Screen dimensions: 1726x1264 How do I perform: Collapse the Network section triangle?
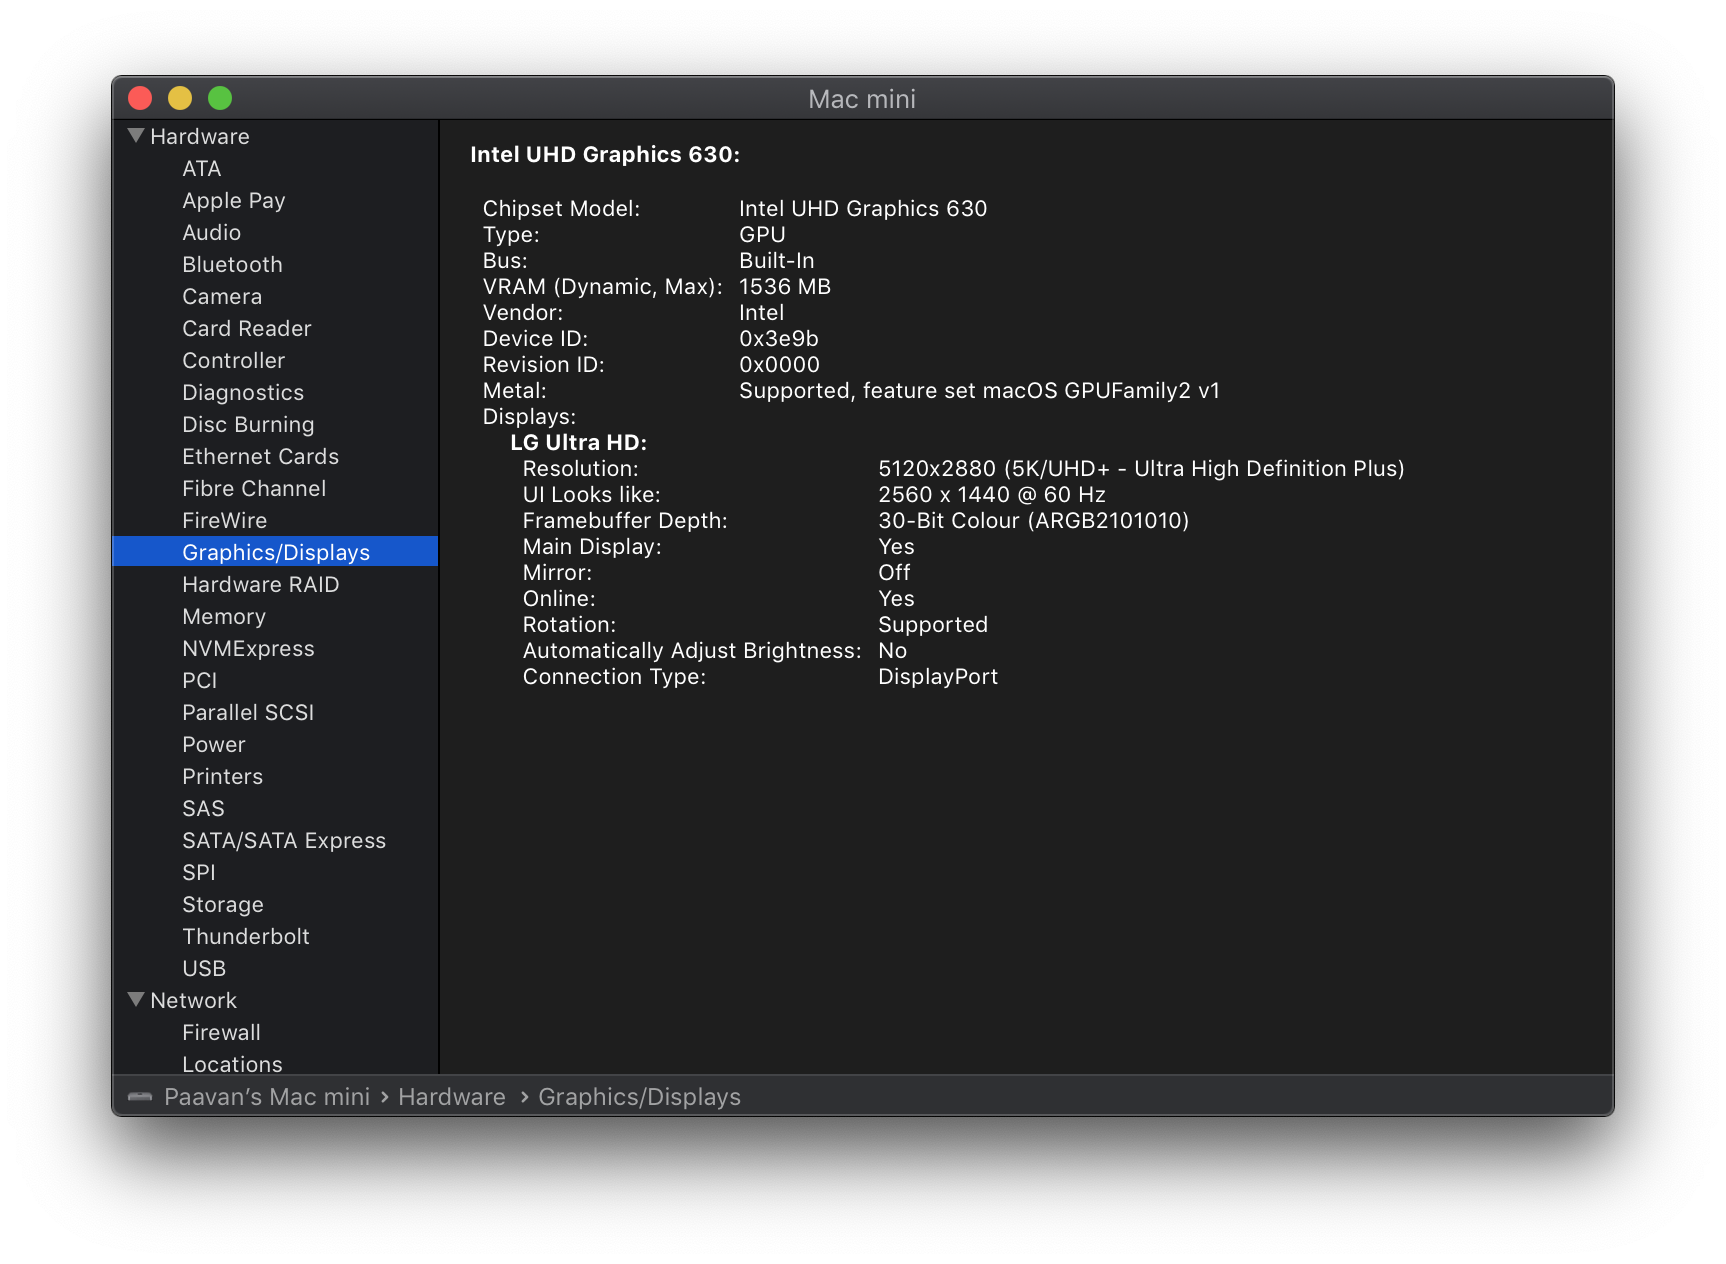(137, 1000)
